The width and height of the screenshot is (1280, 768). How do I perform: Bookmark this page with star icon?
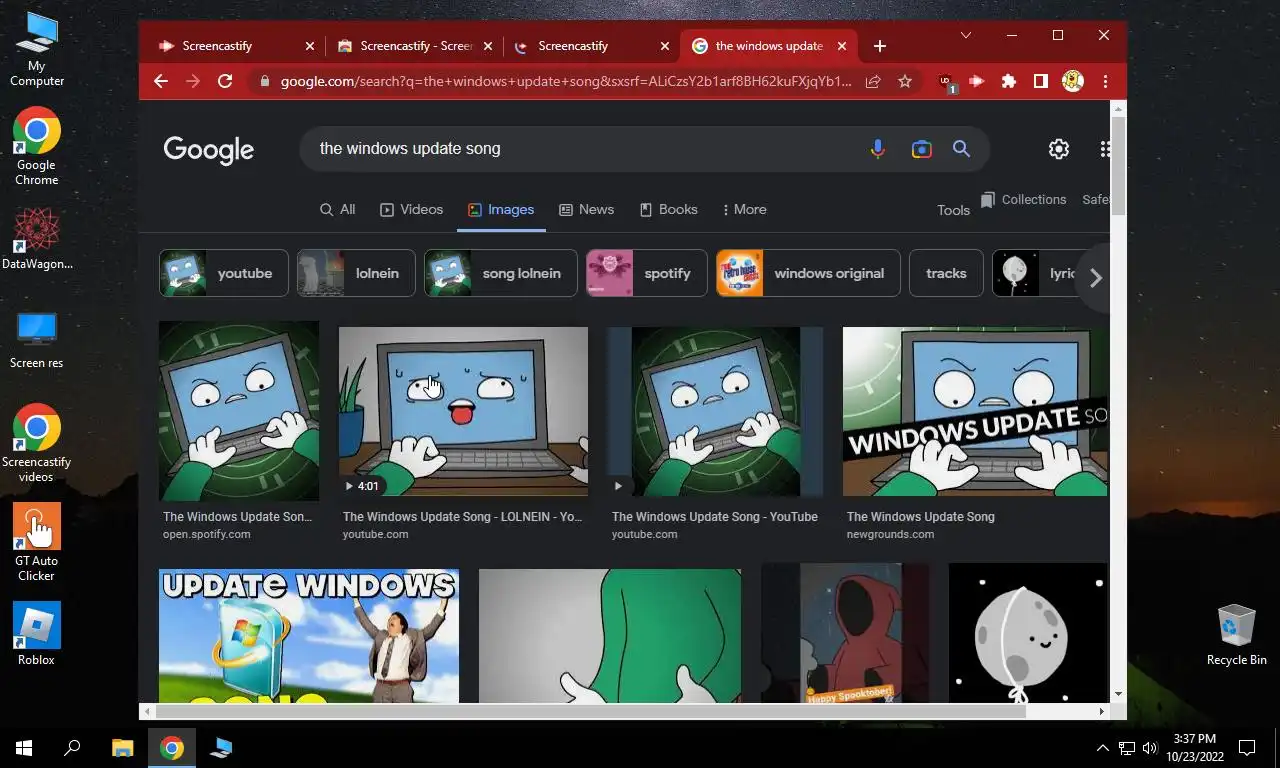coord(905,81)
